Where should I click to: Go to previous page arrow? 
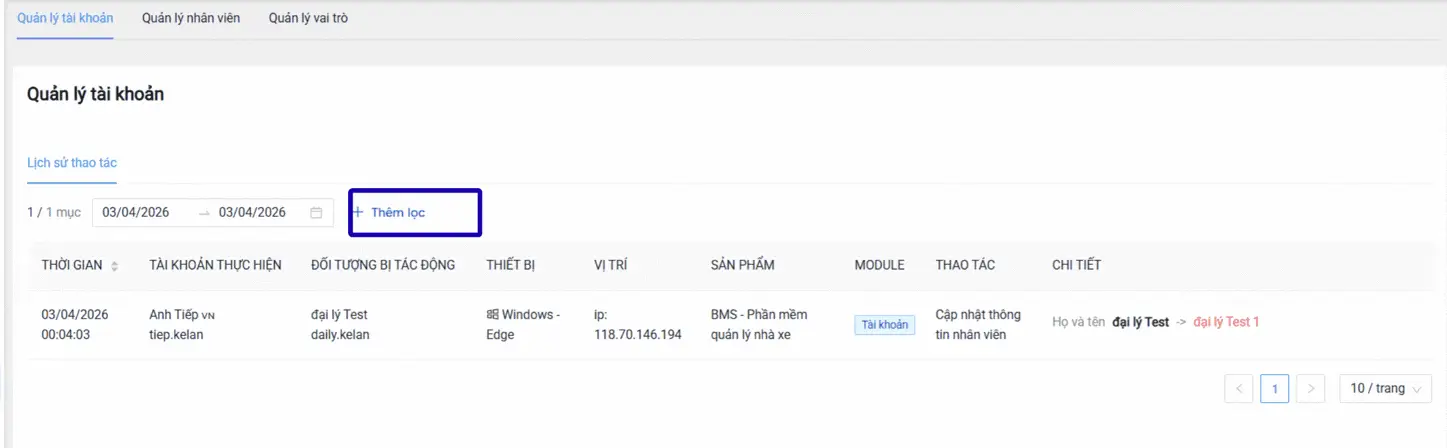[1239, 389]
